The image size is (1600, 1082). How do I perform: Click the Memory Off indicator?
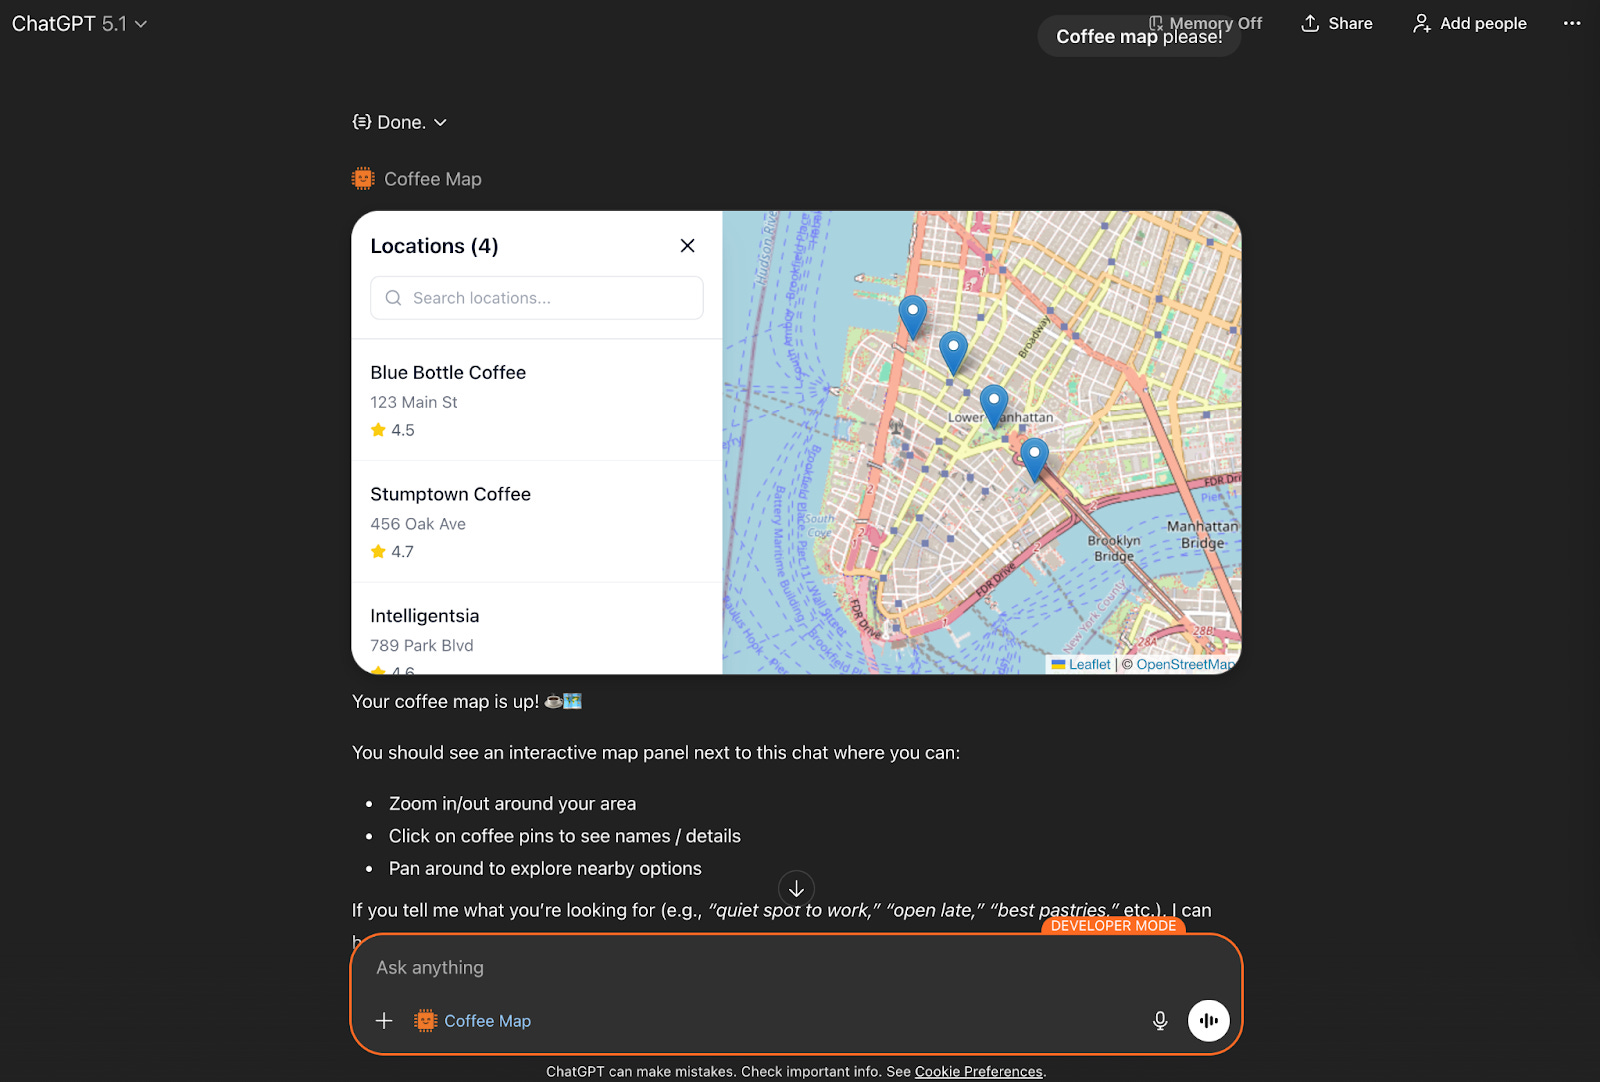click(x=1205, y=23)
